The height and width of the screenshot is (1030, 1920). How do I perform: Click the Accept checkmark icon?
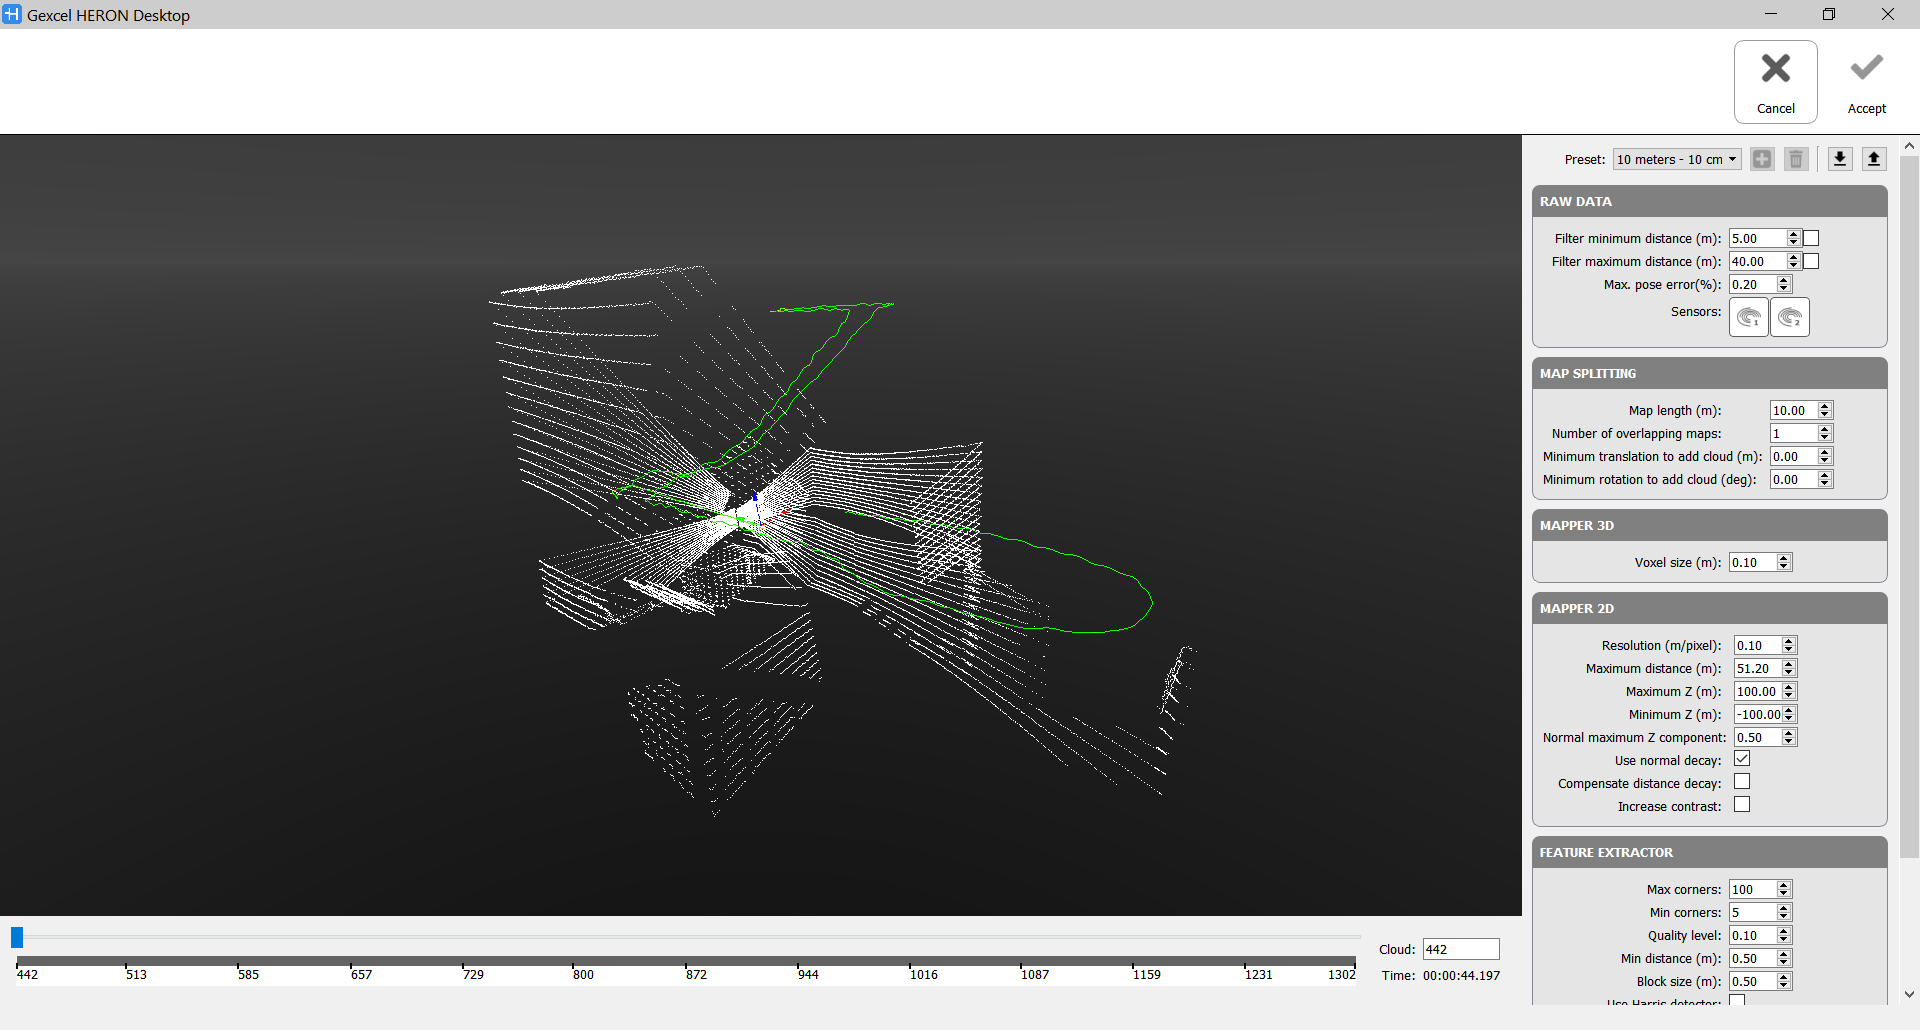pyautogui.click(x=1866, y=69)
